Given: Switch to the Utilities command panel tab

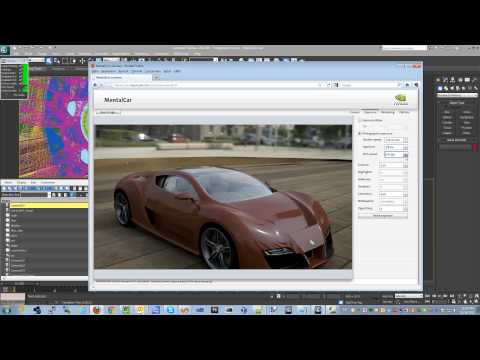Looking at the screenshot, I should [475, 80].
